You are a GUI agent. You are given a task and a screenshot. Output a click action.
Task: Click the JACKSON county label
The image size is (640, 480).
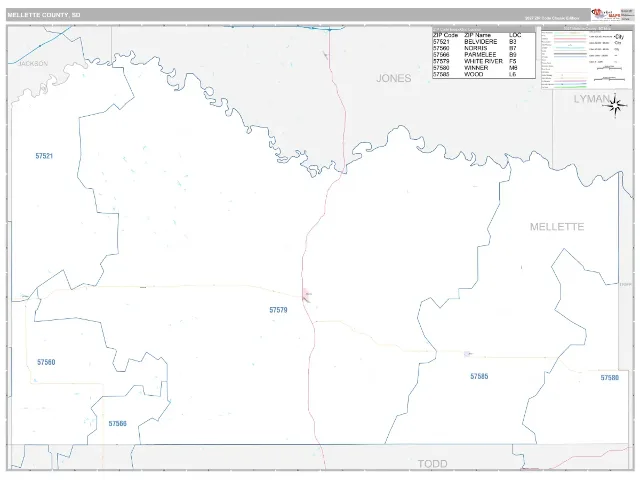click(33, 64)
